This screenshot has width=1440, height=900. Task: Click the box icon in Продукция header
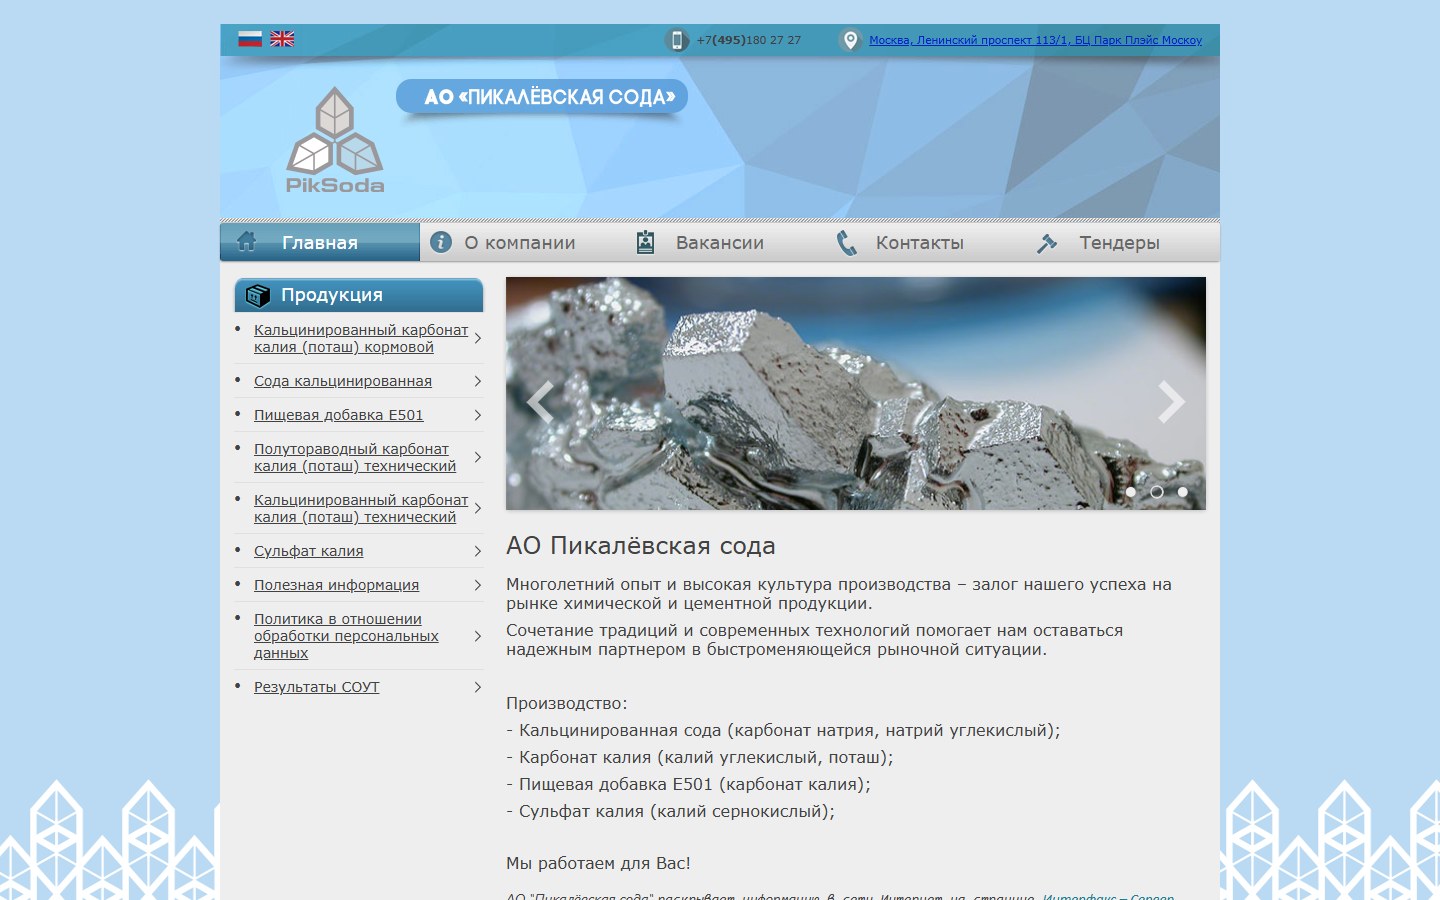click(x=258, y=295)
